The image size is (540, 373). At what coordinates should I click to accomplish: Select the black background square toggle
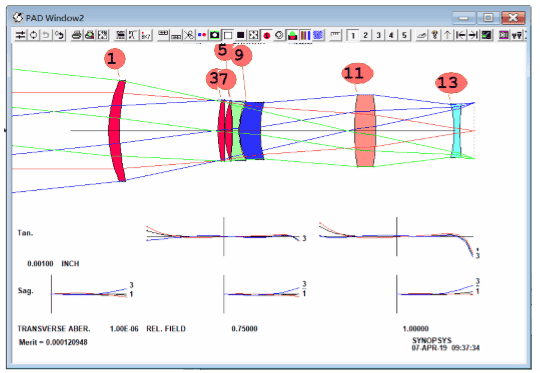point(241,35)
